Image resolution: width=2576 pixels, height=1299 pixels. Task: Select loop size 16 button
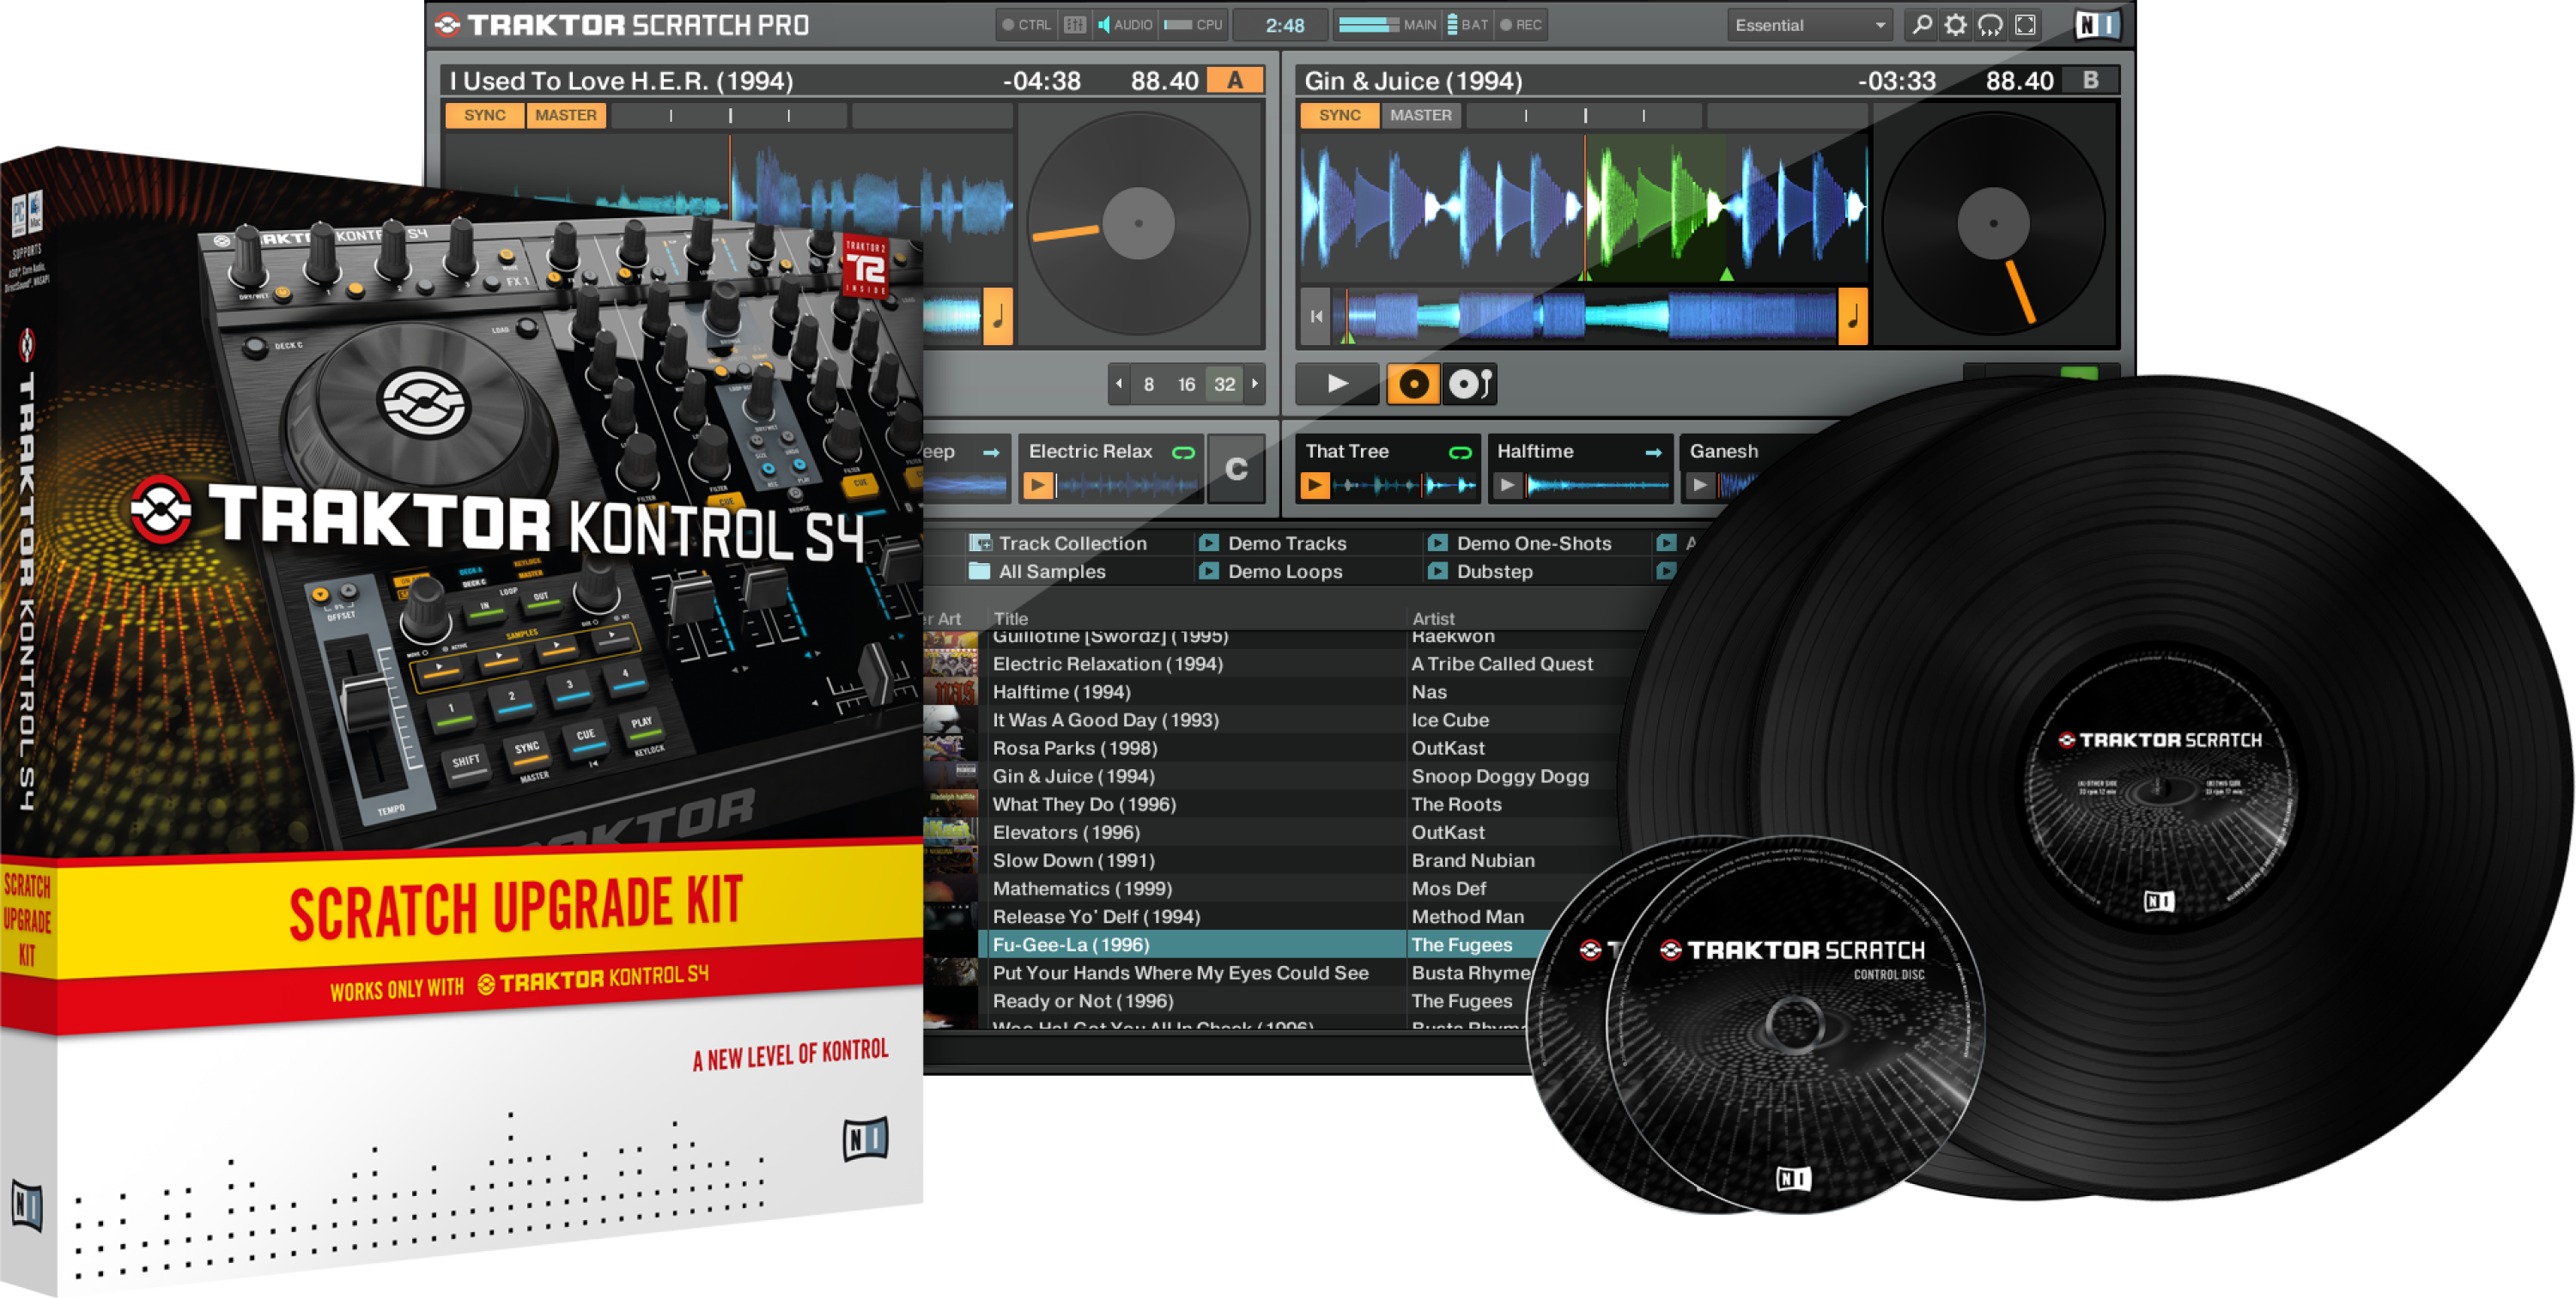click(1186, 384)
